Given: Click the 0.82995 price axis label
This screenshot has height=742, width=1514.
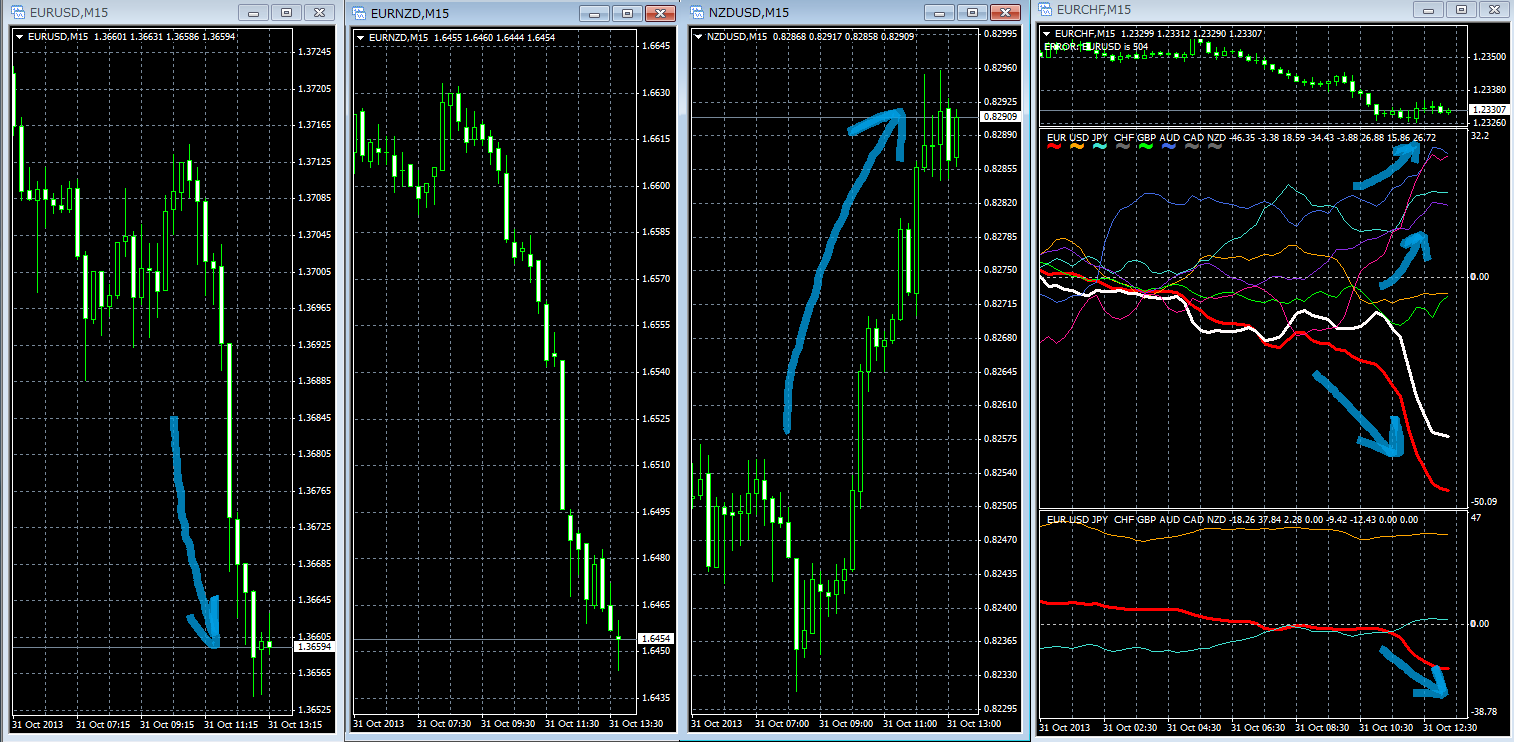Looking at the screenshot, I should (1000, 33).
